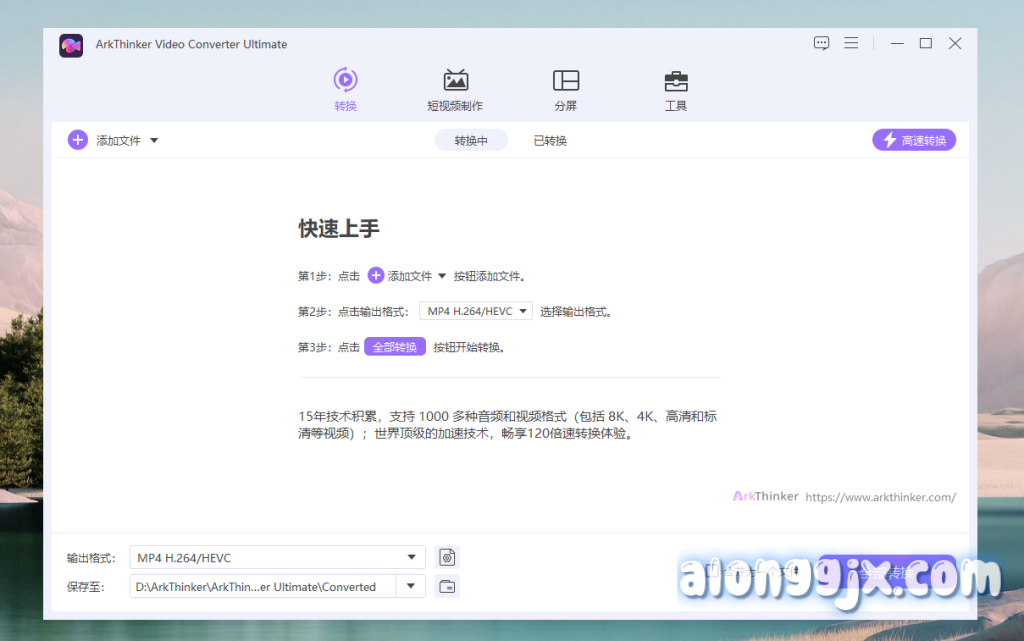Click the 全部转换 button in step 3
The width and height of the screenshot is (1024, 641).
pos(395,347)
